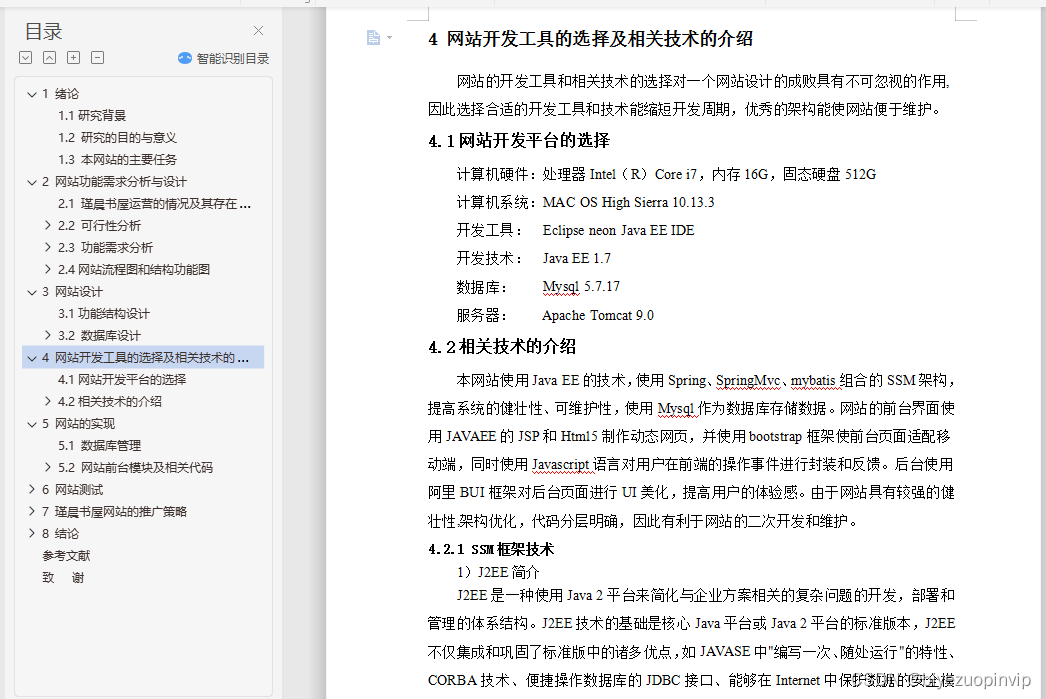
Task: Click the underlined word SpringMvc
Action: click(748, 380)
